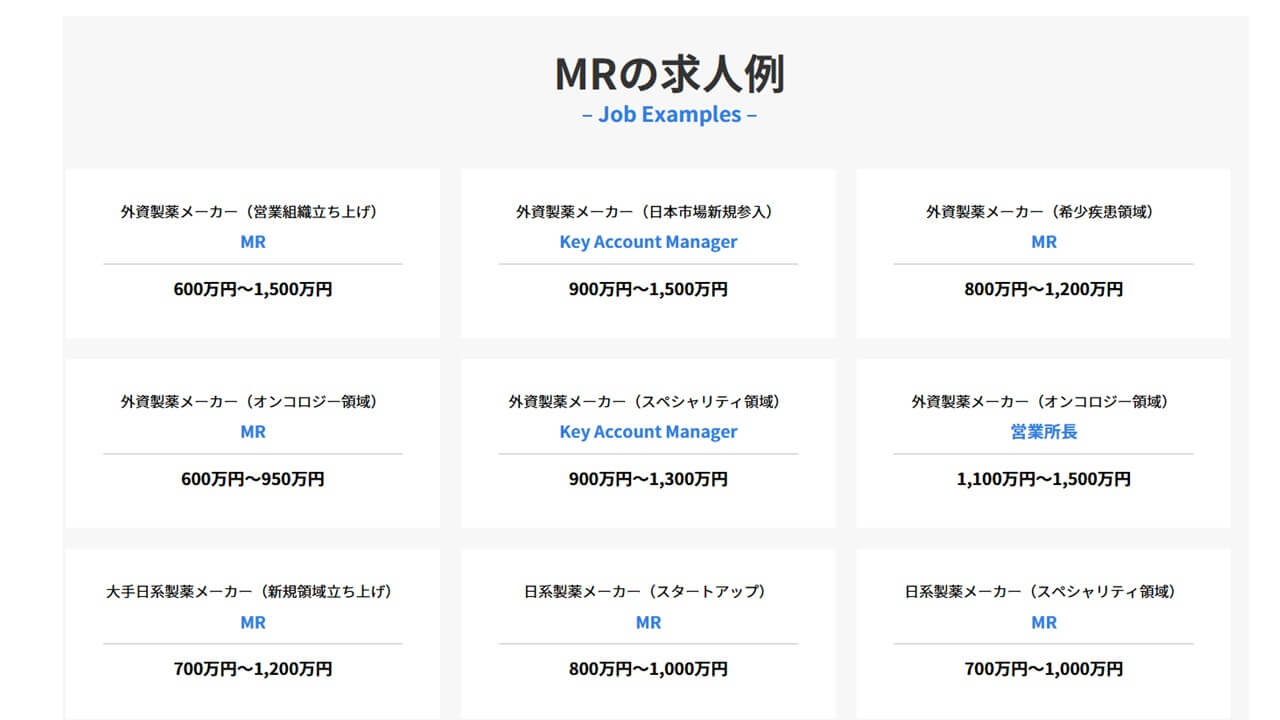Select the 営業所長 link in the オンコロジー領域 card

(x=1043, y=431)
